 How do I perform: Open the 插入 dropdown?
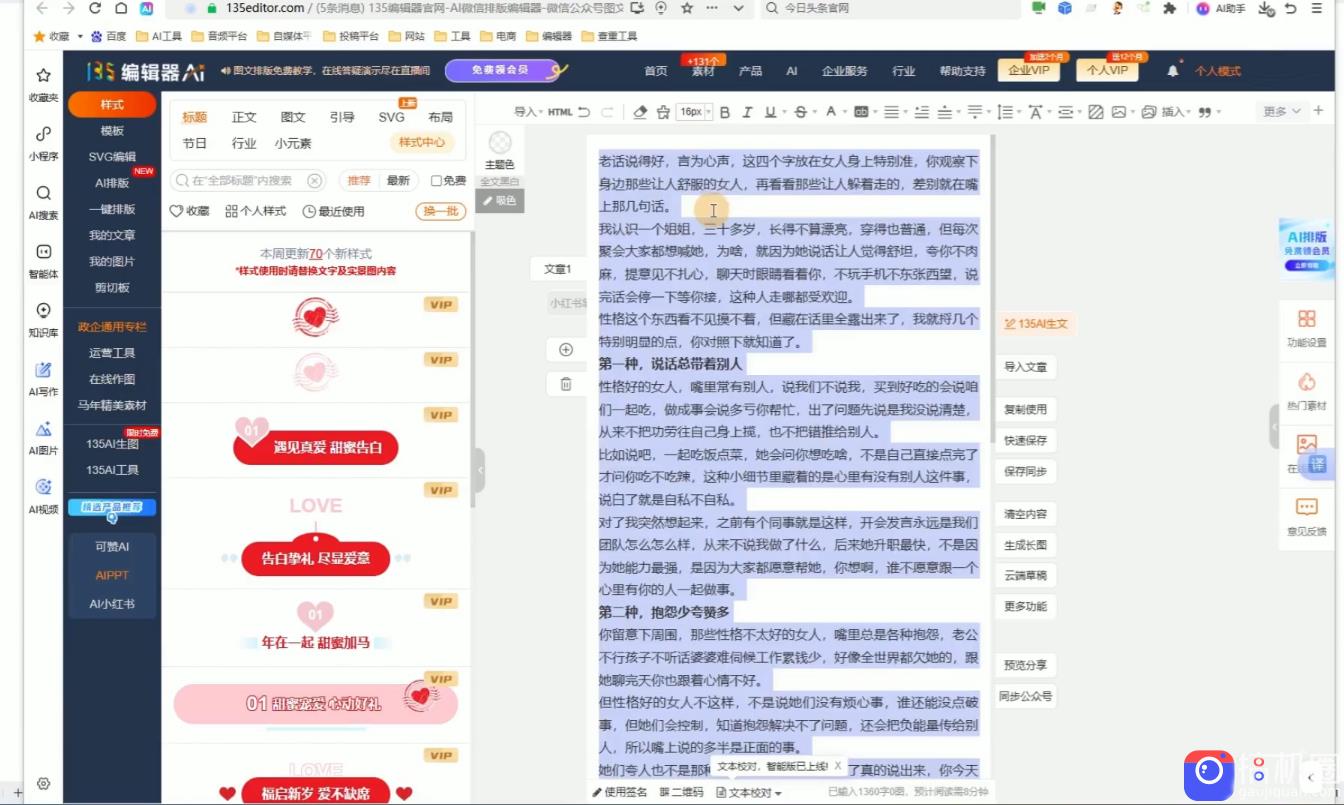[1176, 112]
